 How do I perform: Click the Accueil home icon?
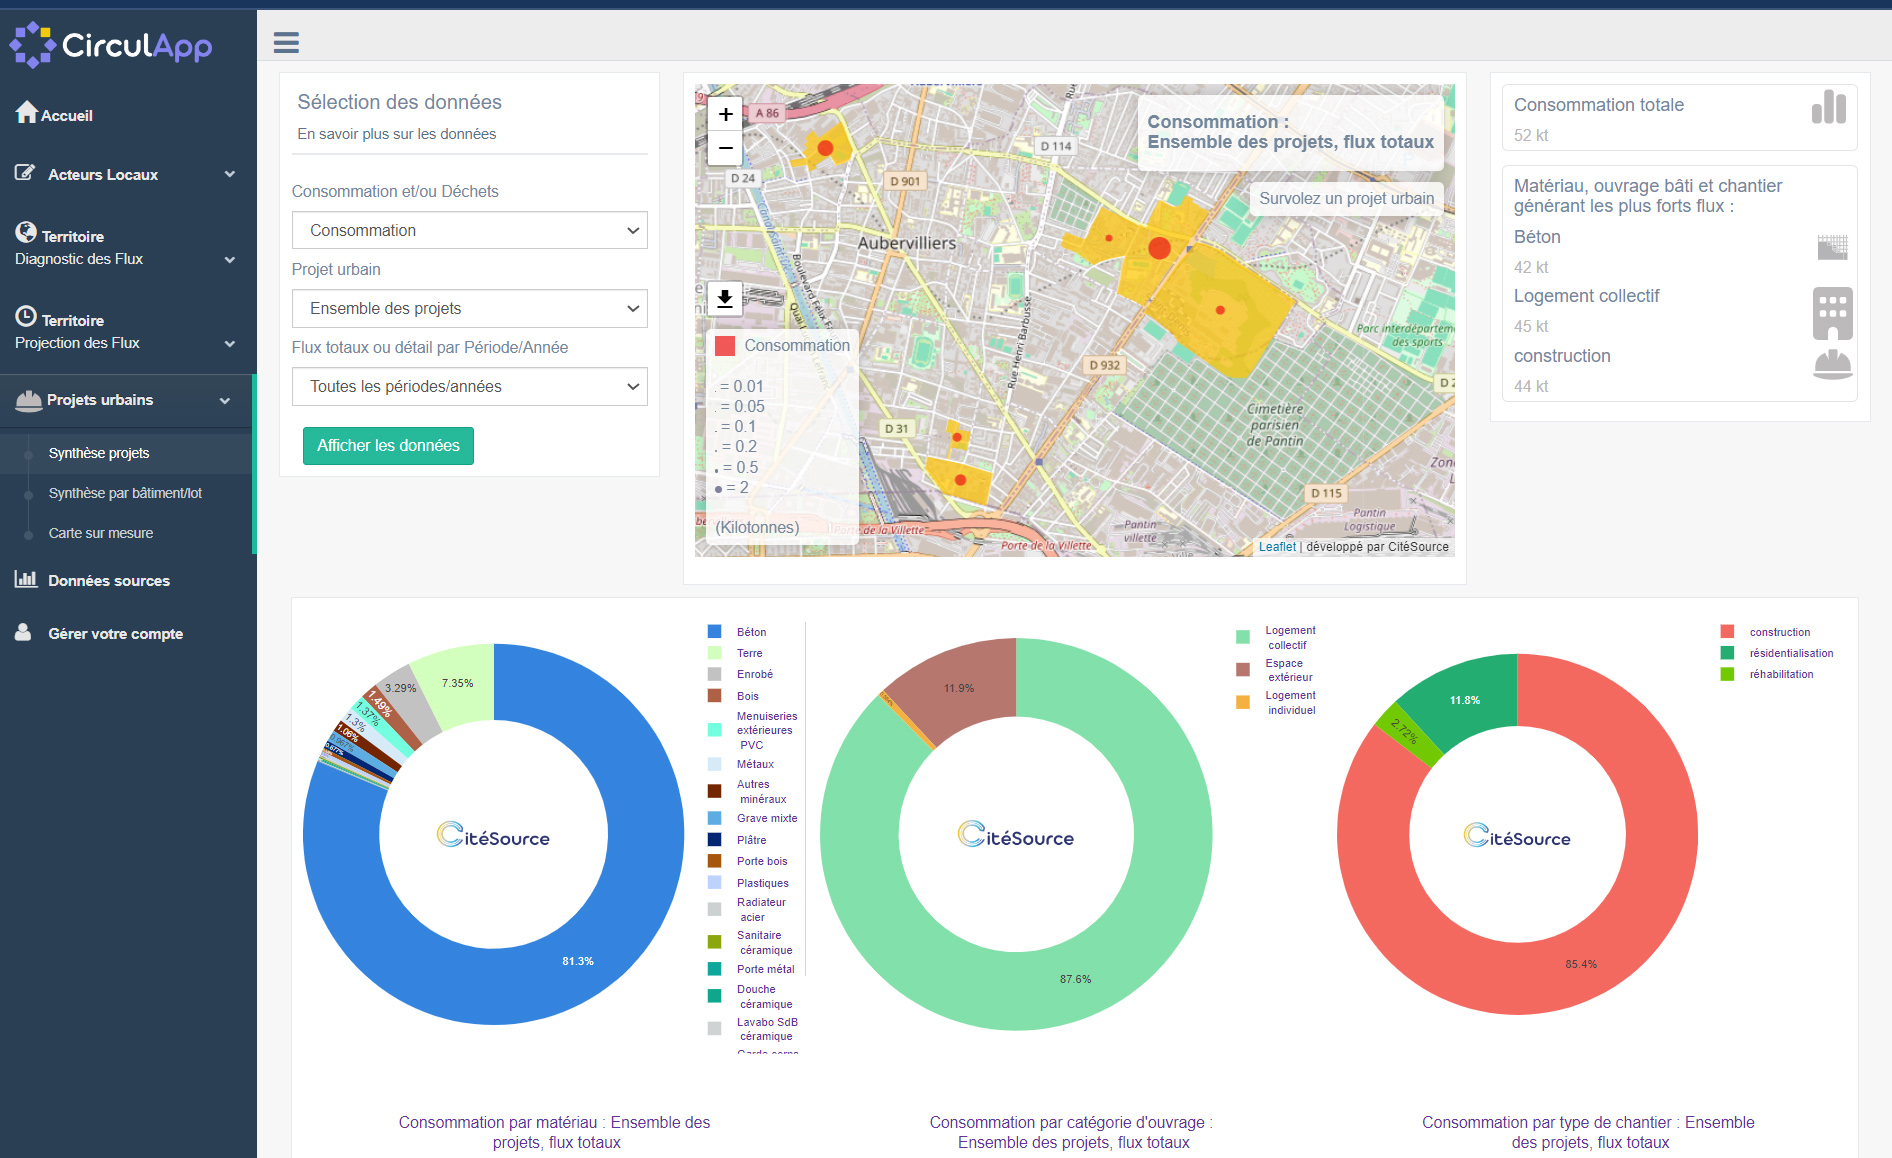(x=27, y=113)
